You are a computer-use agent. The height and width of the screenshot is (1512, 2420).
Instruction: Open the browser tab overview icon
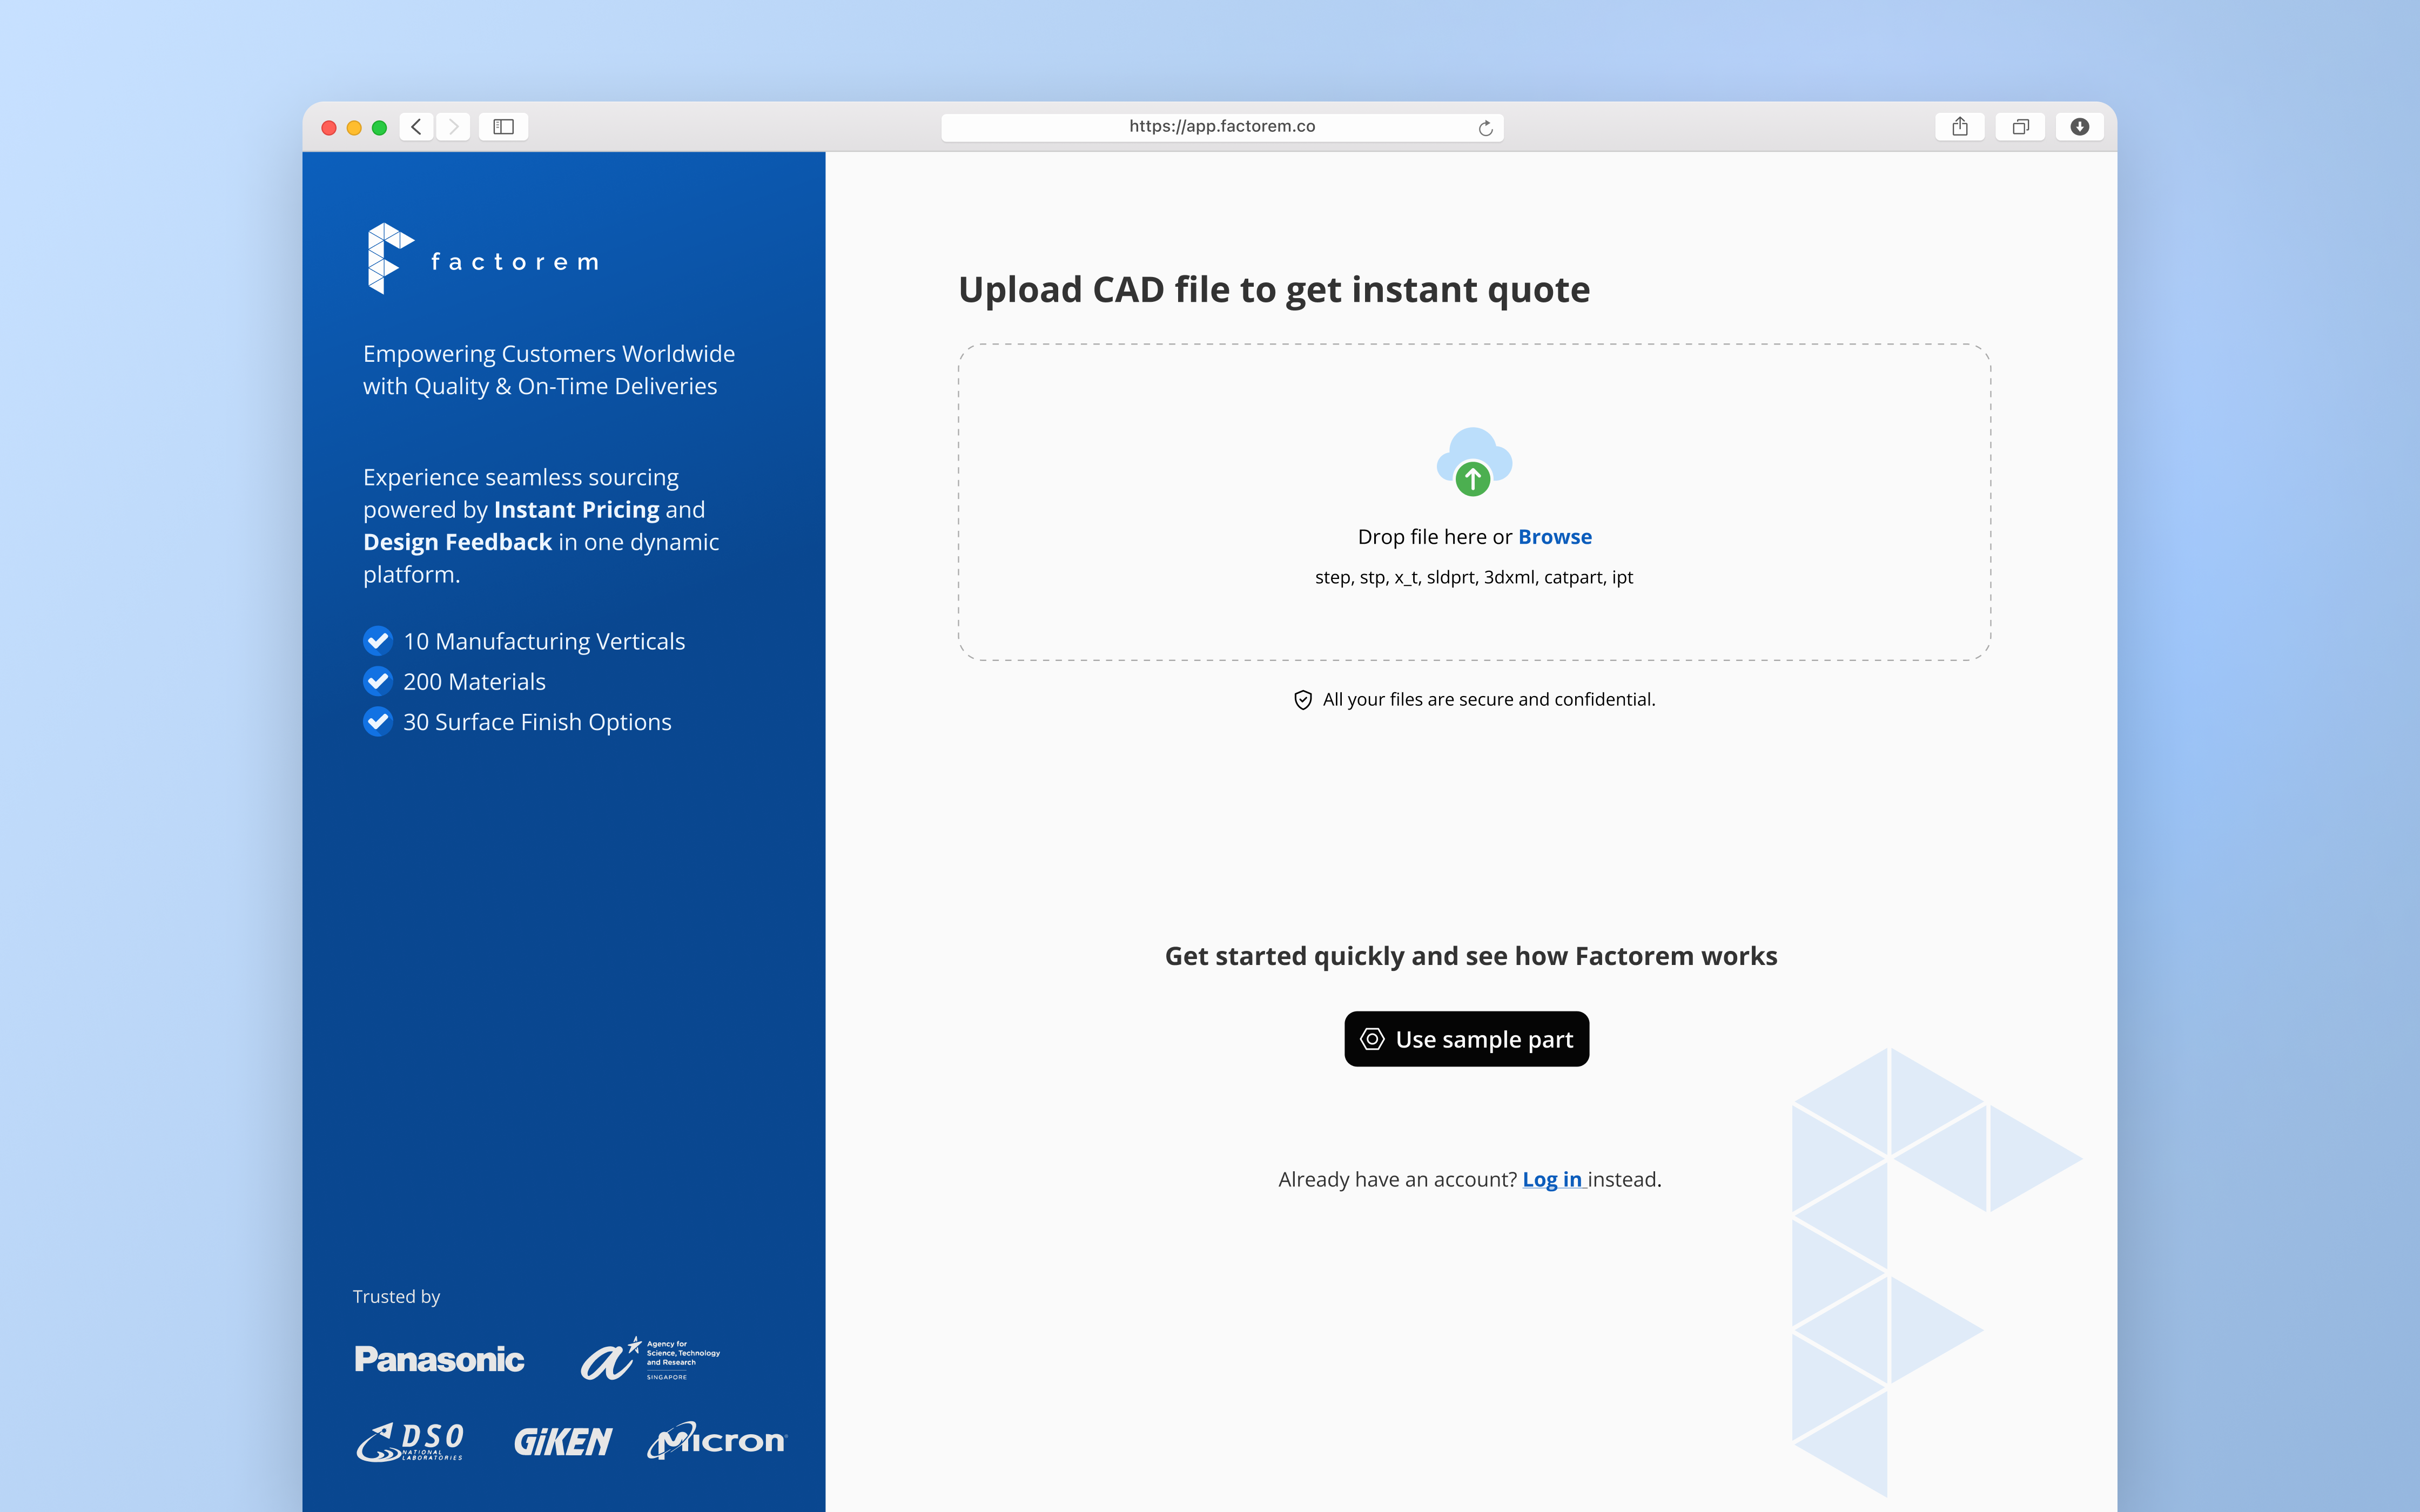click(2020, 127)
